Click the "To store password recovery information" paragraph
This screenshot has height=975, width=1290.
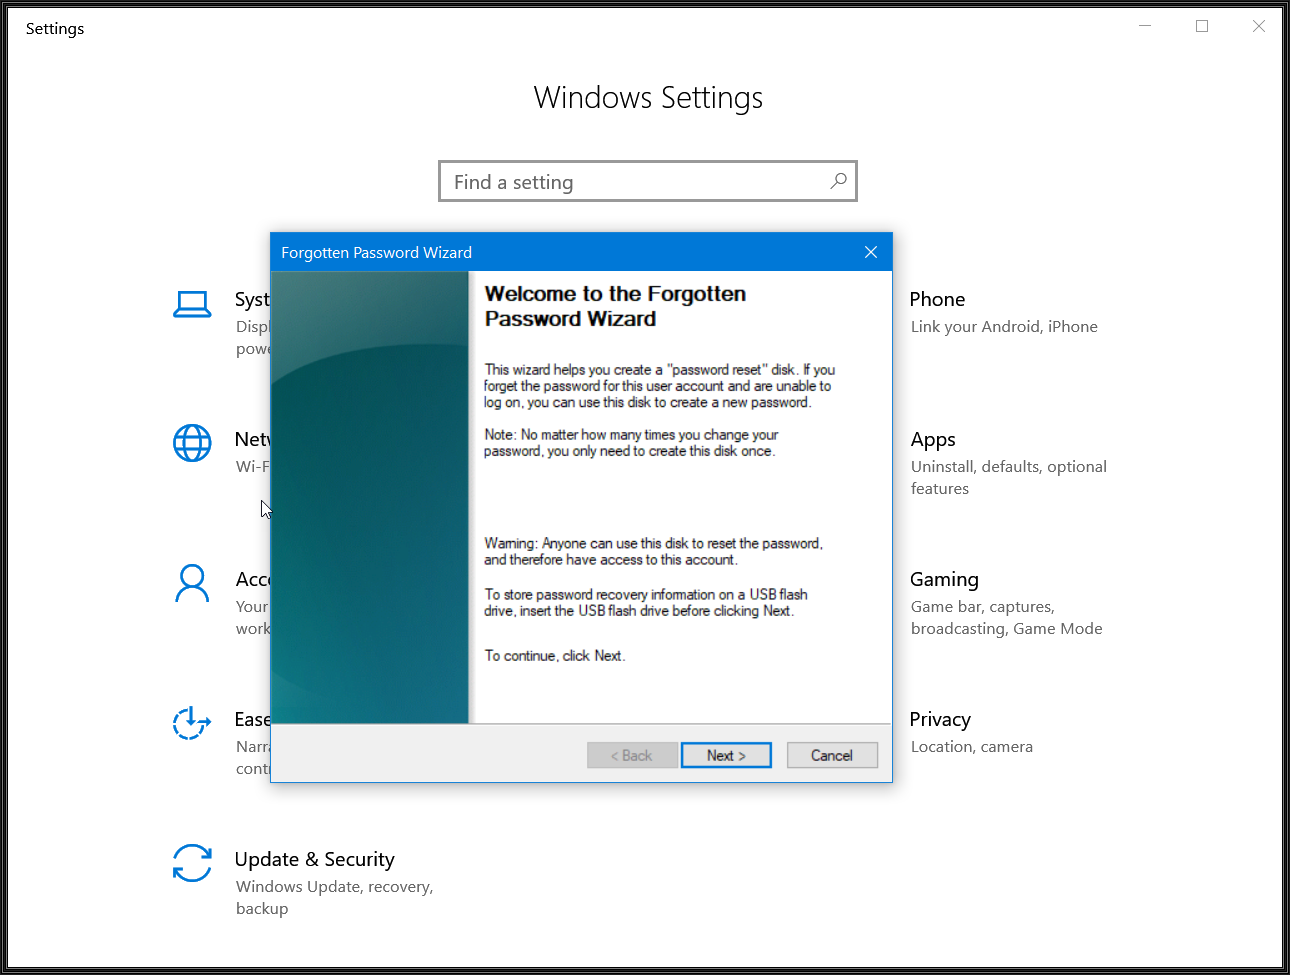(646, 602)
